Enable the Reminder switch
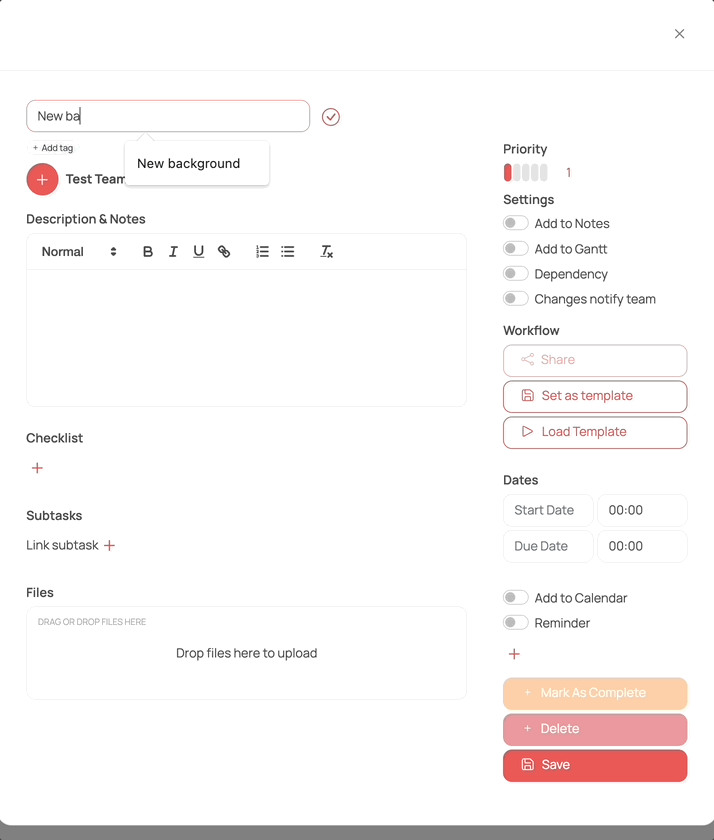The image size is (714, 840). pyautogui.click(x=515, y=622)
